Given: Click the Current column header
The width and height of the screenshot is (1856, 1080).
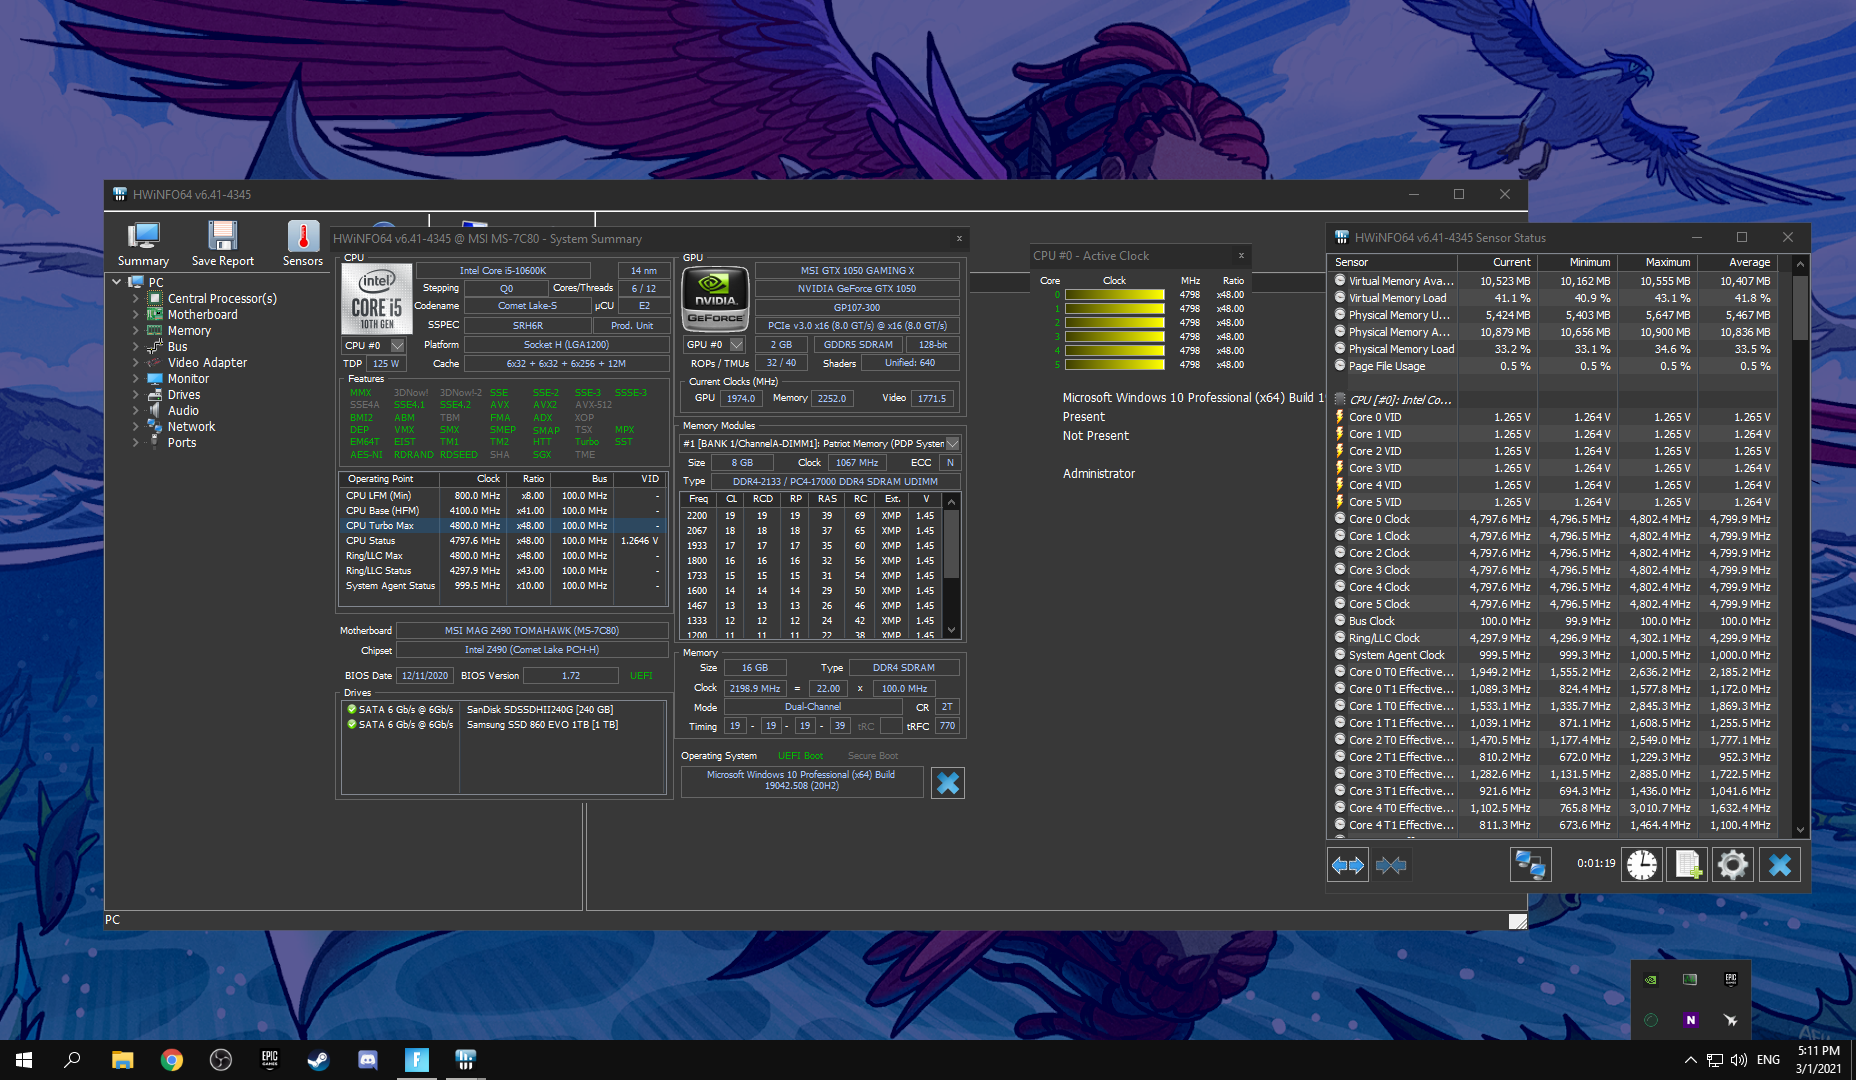Looking at the screenshot, I should (1496, 262).
